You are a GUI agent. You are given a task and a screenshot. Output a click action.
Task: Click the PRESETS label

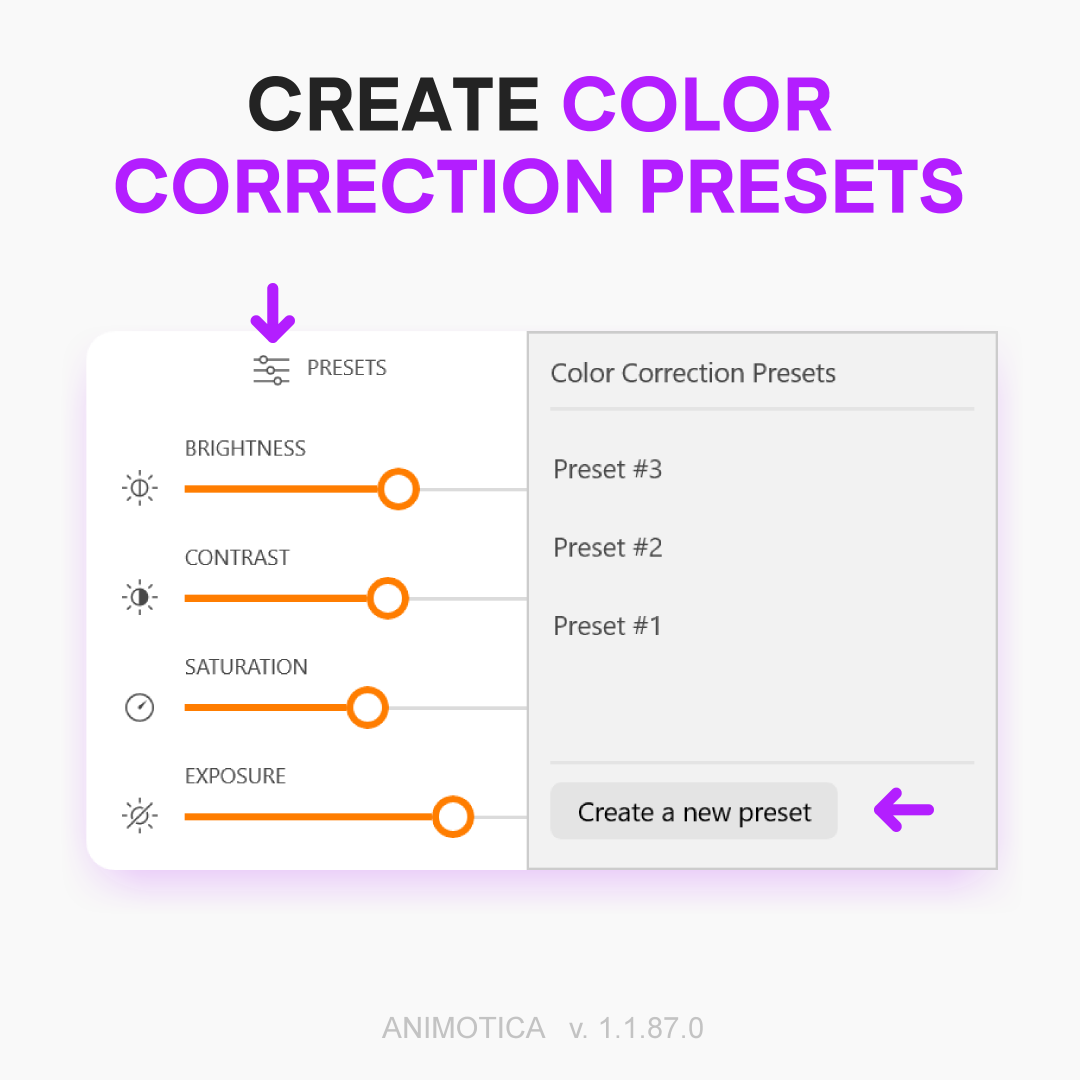pos(346,368)
